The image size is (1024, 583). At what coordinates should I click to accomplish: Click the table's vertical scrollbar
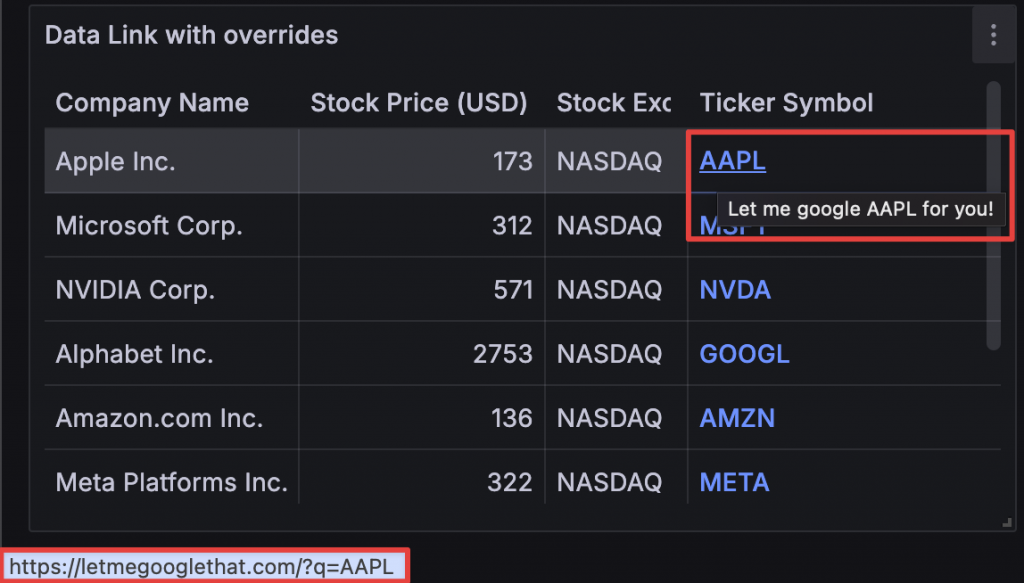993,215
